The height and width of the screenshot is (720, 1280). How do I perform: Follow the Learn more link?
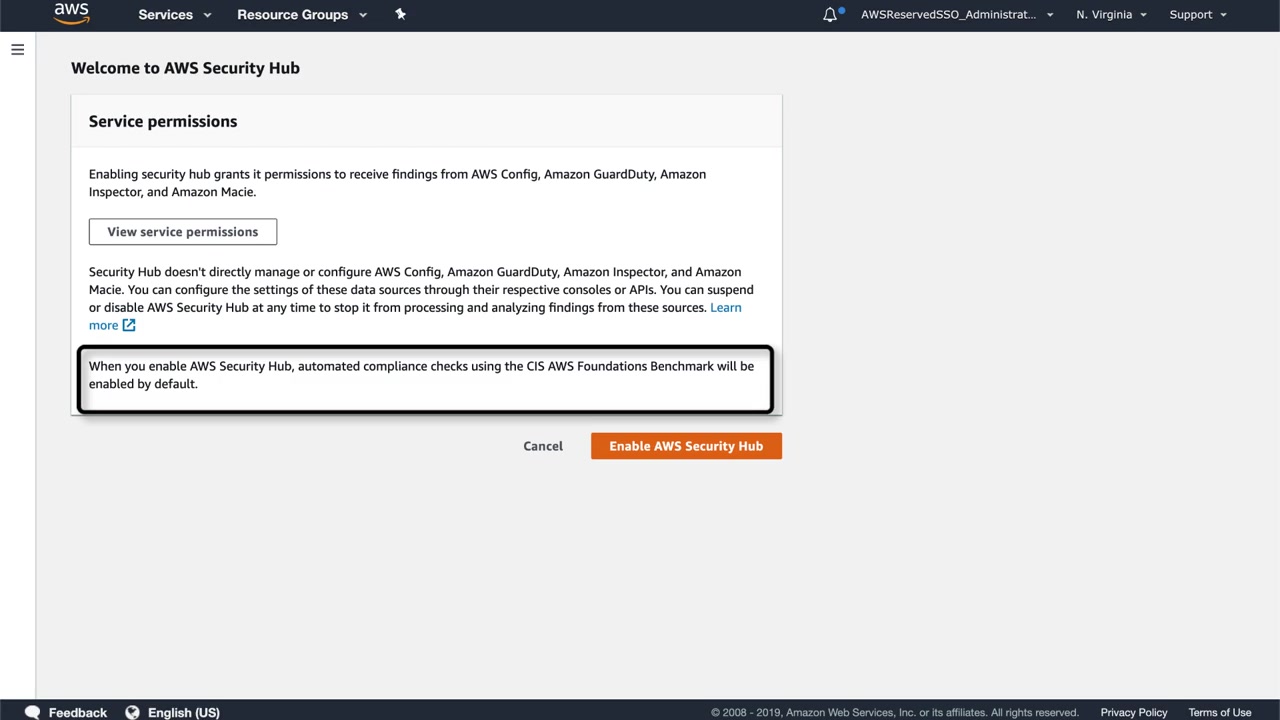pos(726,308)
